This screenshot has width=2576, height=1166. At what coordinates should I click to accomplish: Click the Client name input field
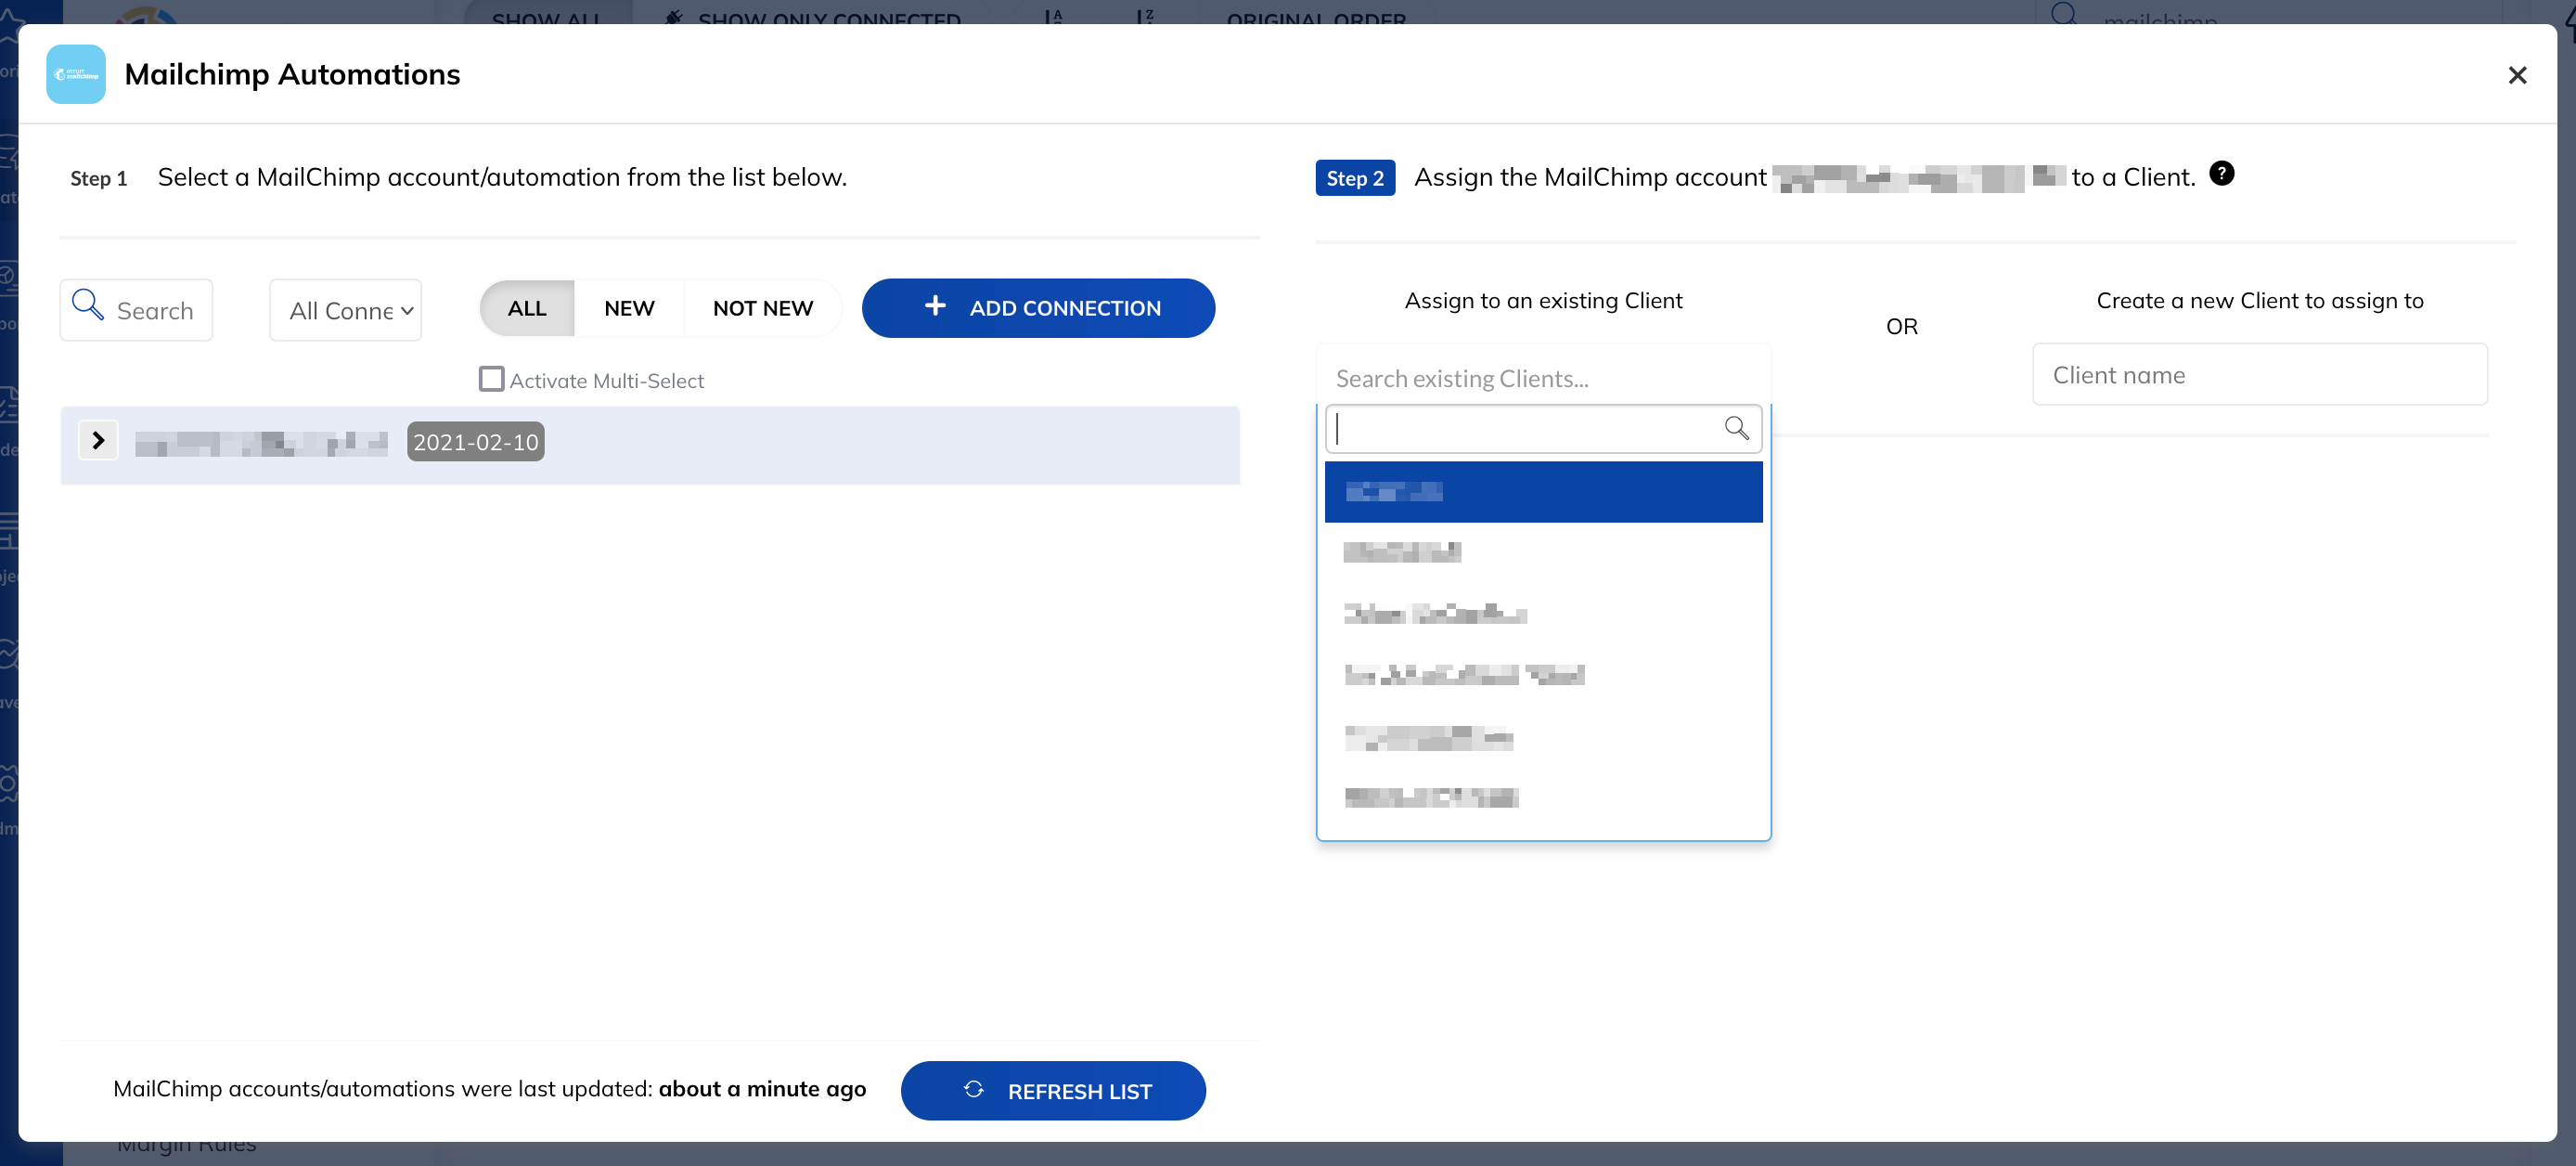2259,375
